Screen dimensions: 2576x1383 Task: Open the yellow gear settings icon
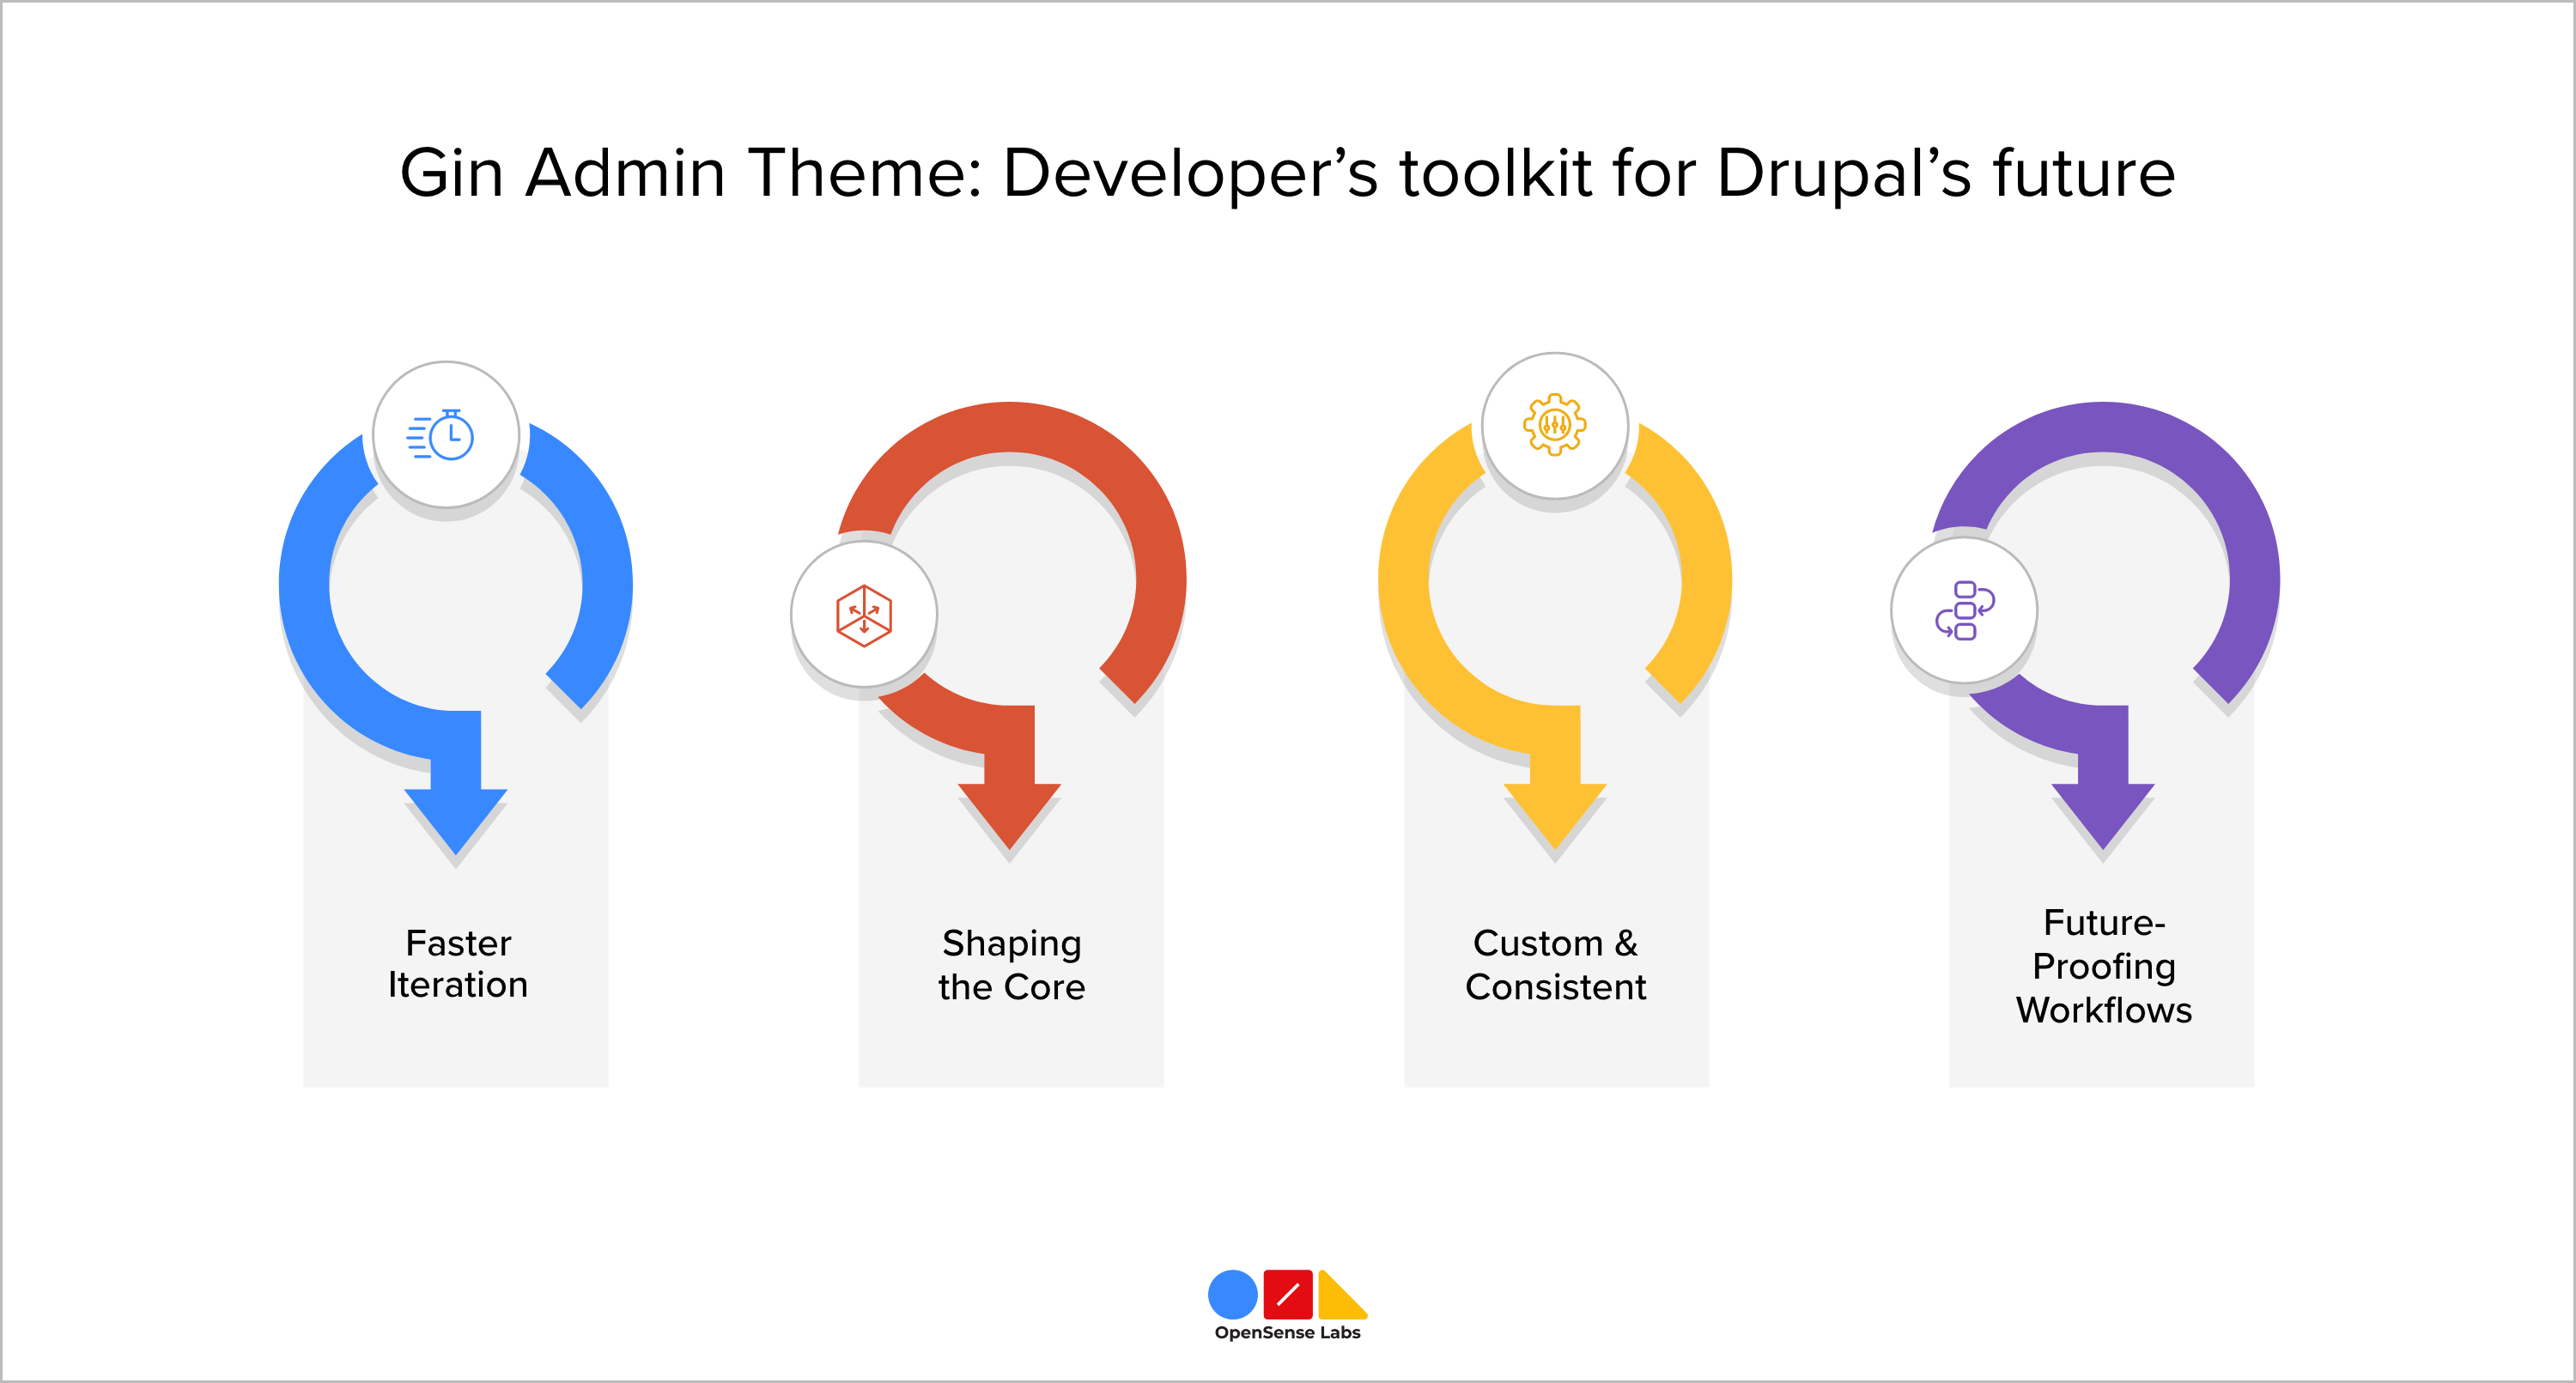click(x=1553, y=426)
